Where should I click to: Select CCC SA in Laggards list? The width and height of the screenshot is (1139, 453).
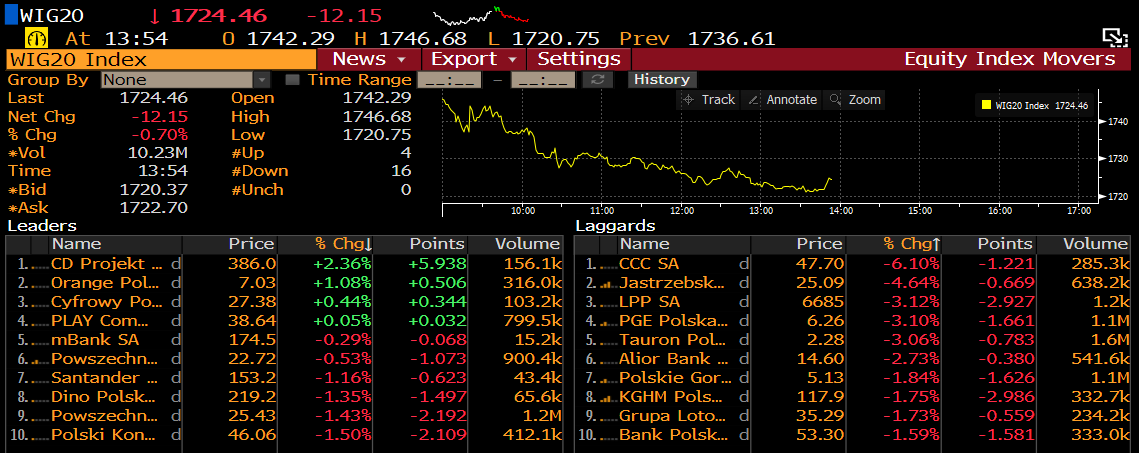click(x=649, y=264)
